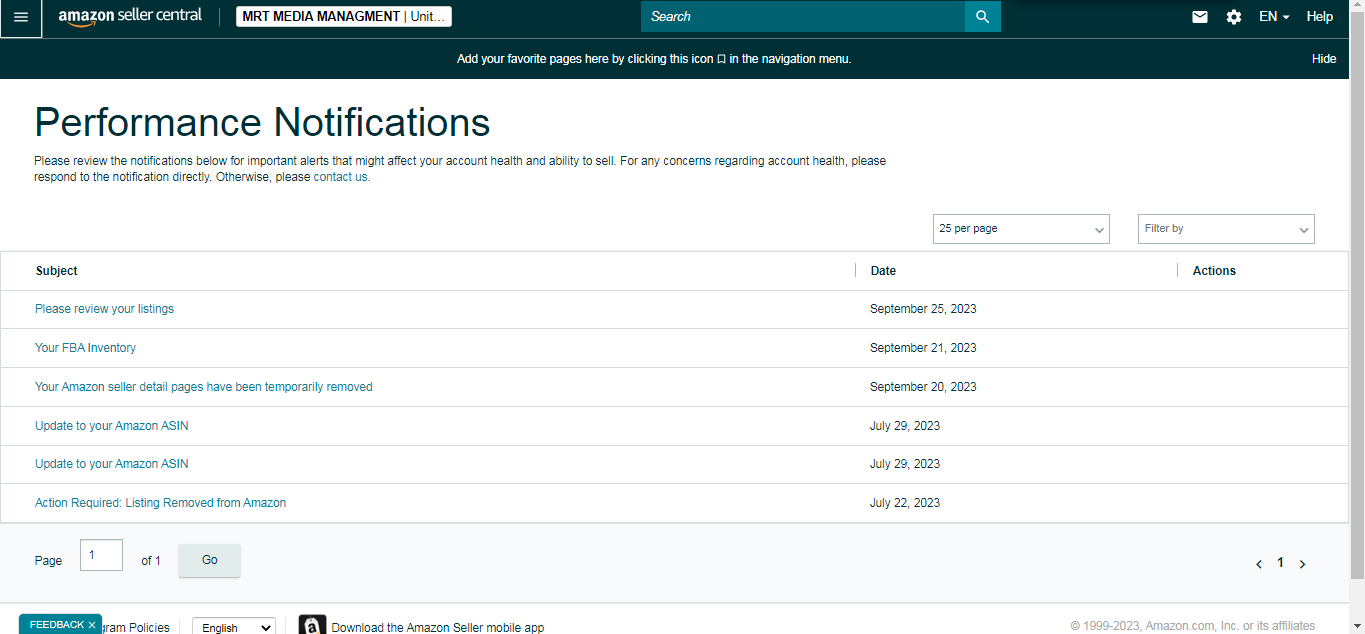Viewport: 1365px width, 634px height.
Task: Open the settings gear icon
Action: tap(1234, 17)
